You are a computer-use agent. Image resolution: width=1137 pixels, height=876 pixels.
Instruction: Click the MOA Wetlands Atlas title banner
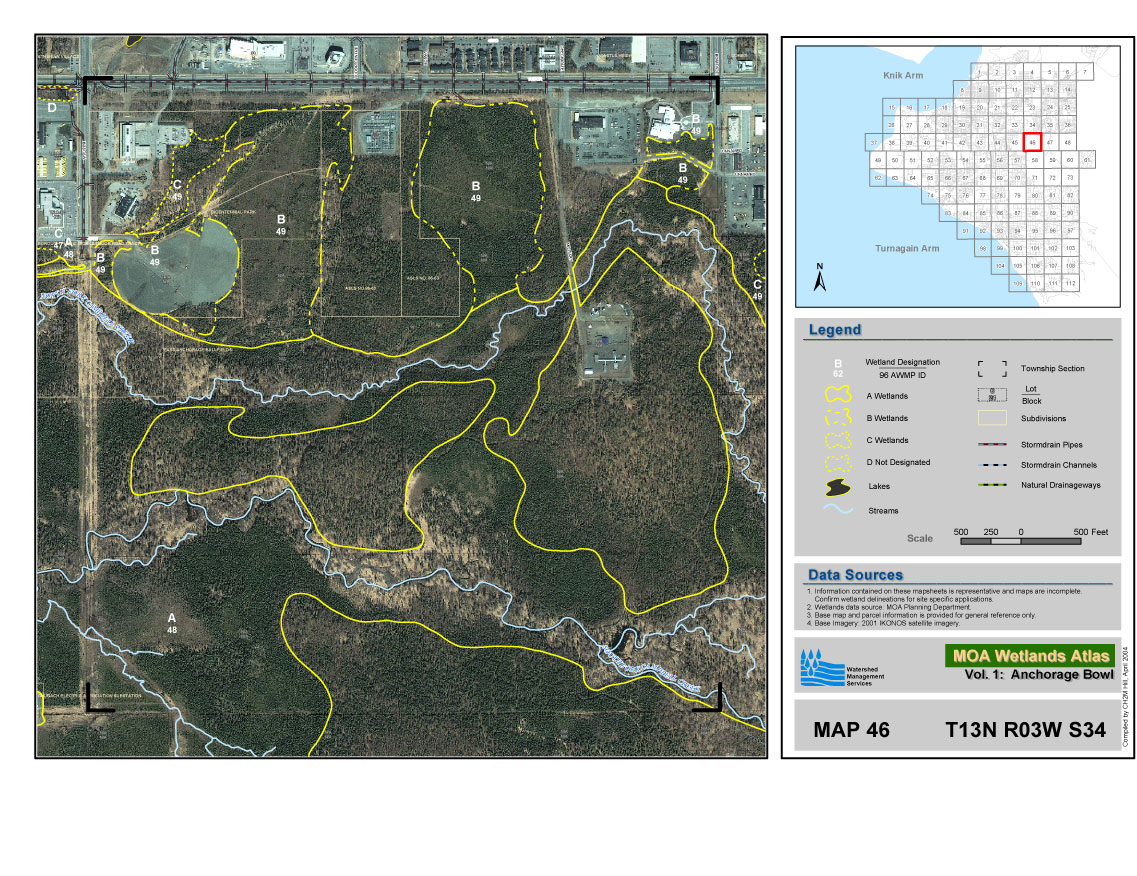[x=1017, y=657]
